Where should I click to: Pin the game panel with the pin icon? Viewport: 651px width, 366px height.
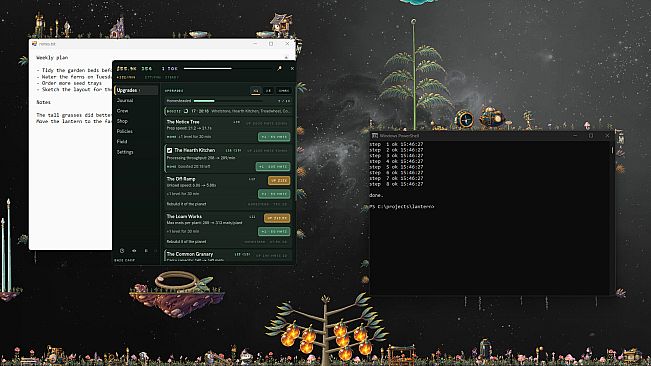[x=279, y=68]
